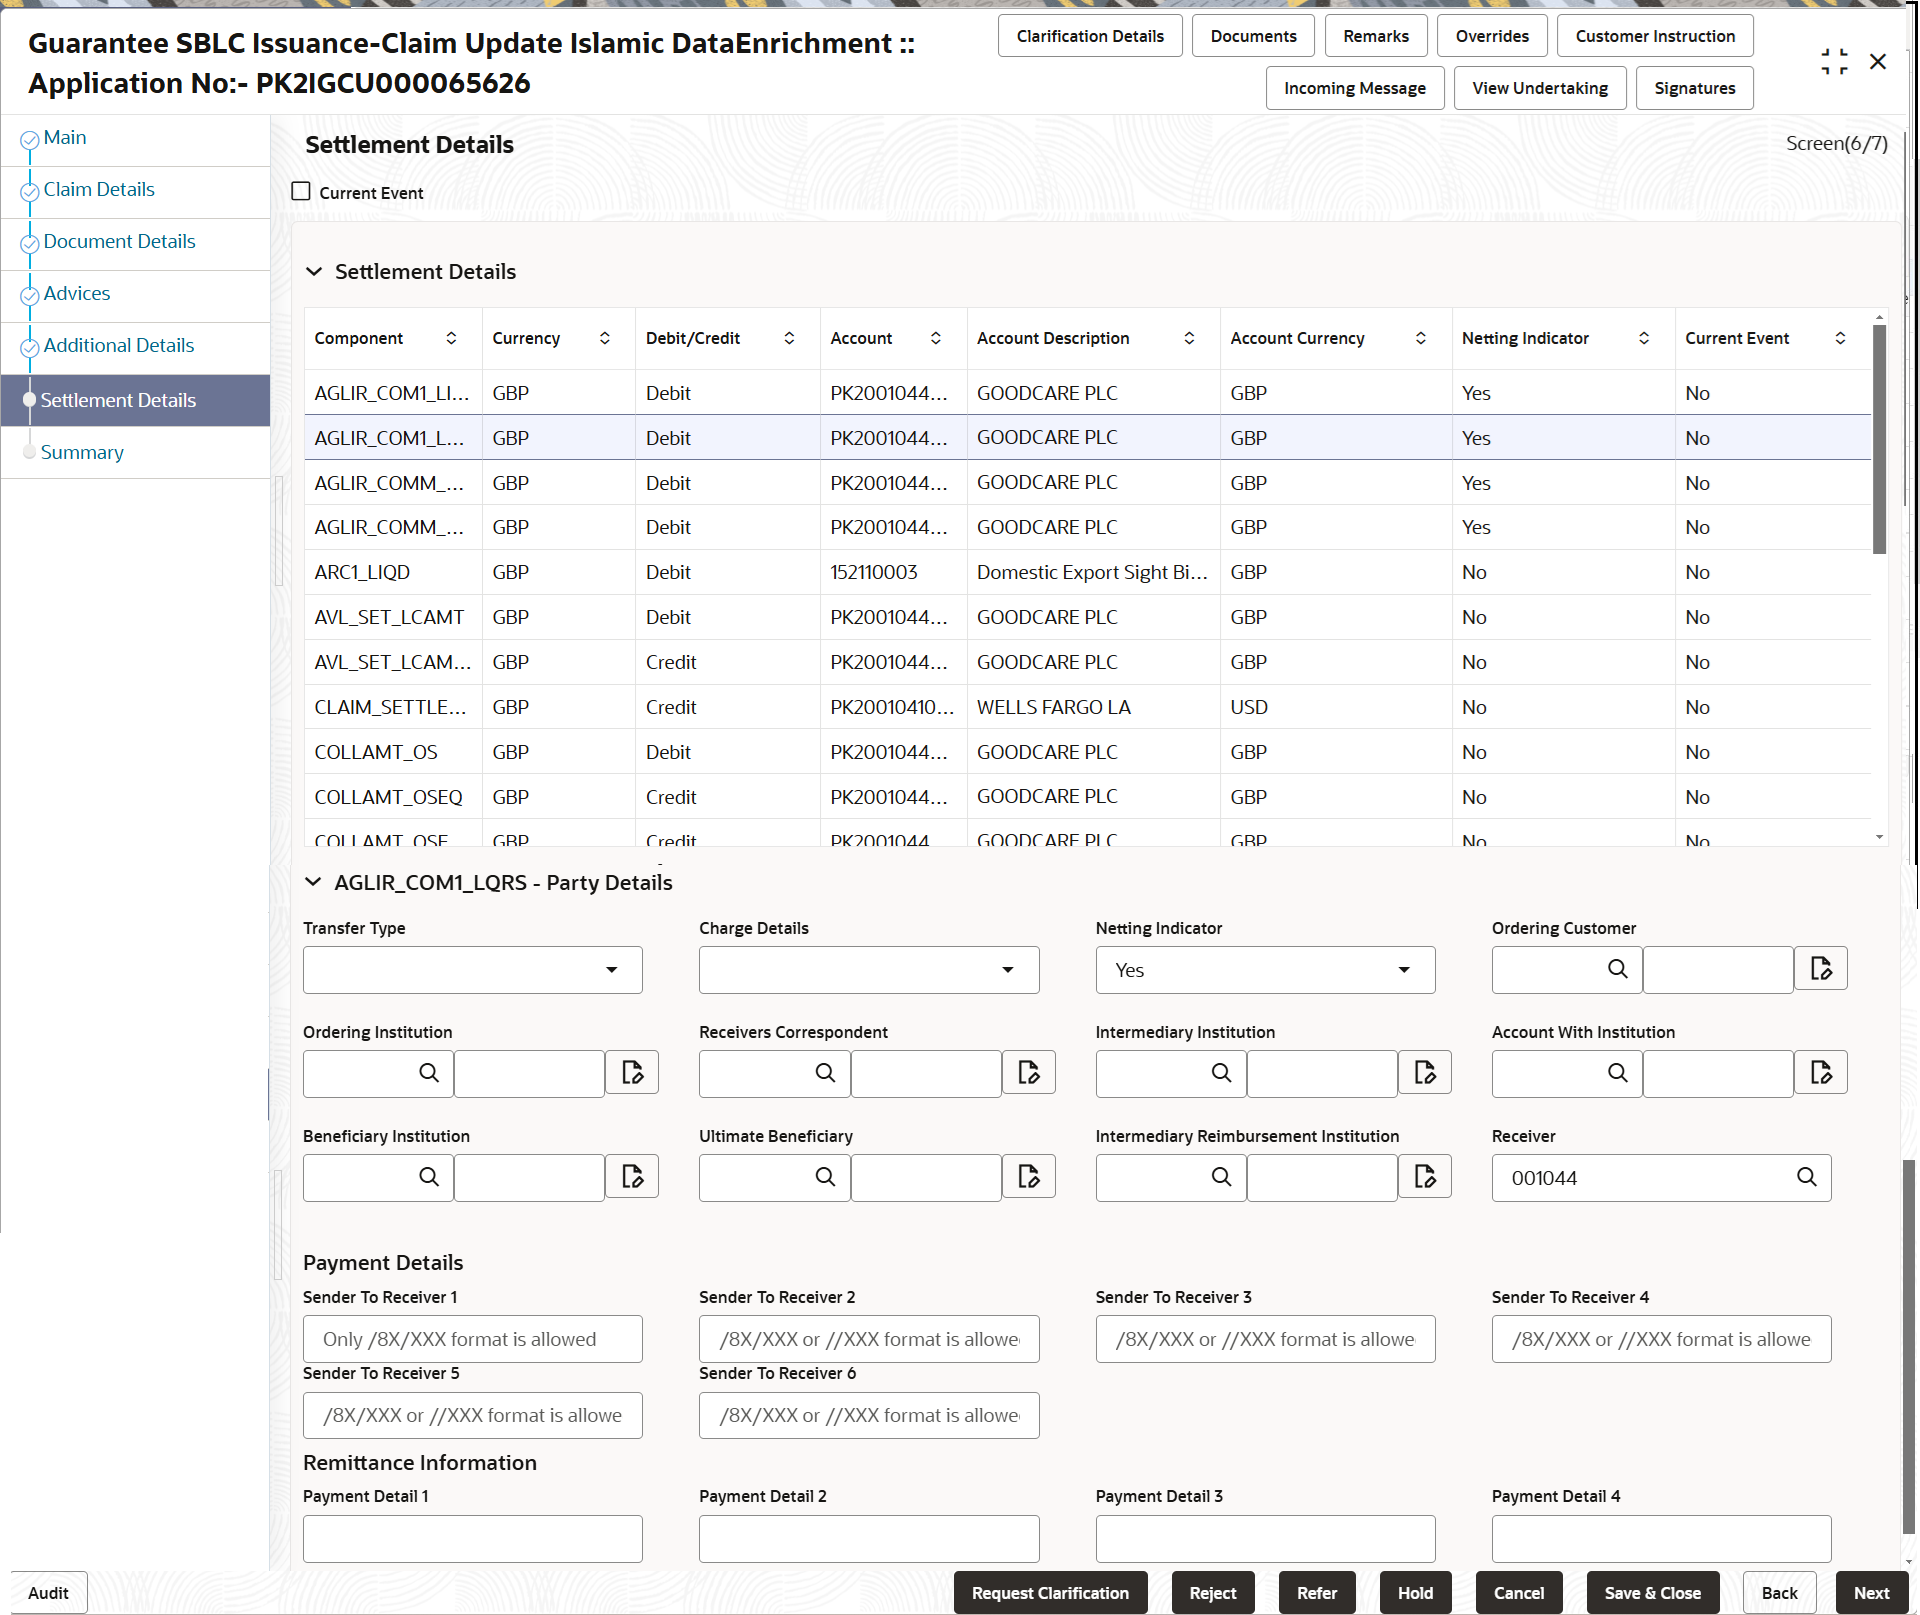Image resolution: width=1920 pixels, height=1615 pixels.
Task: Switch to the Advices section
Action: pyautogui.click(x=78, y=293)
